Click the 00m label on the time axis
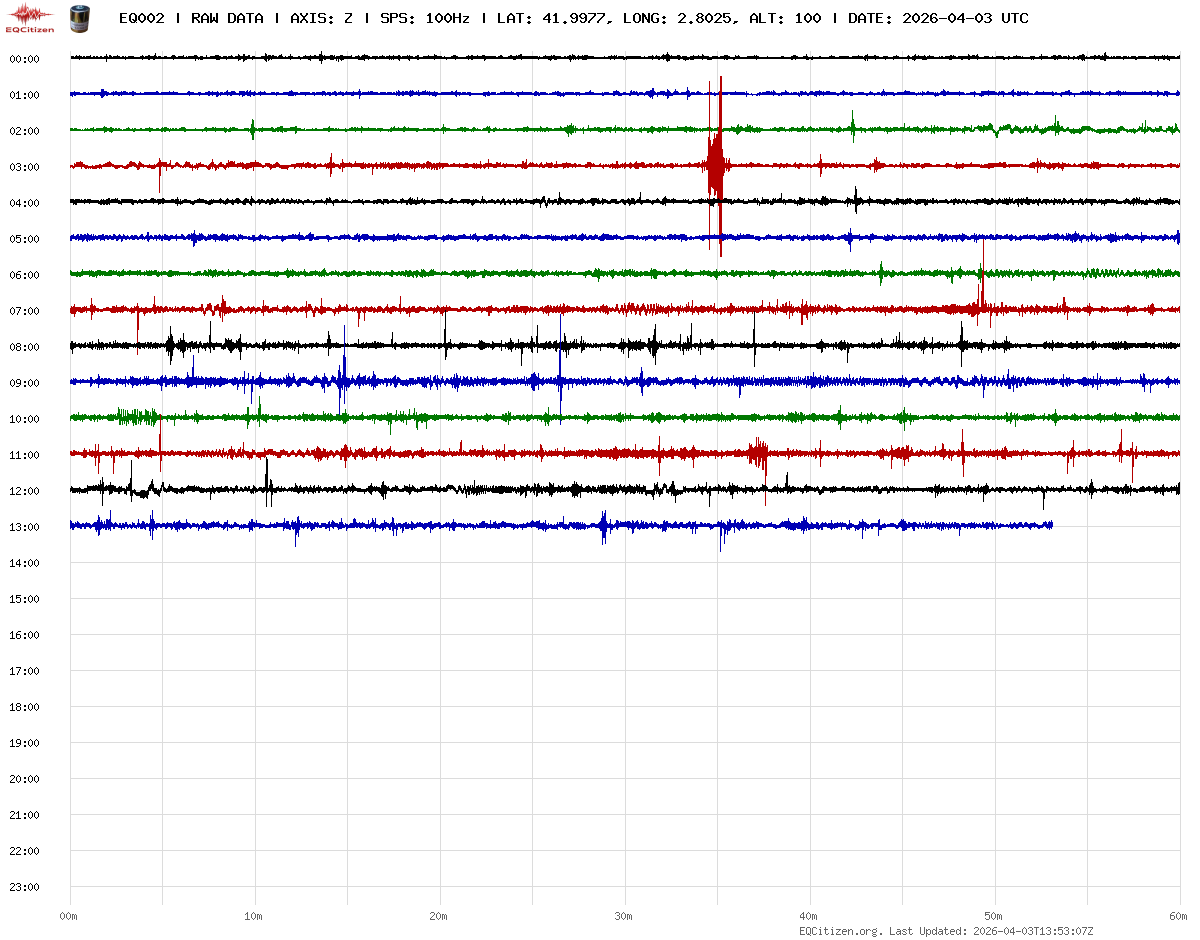The image size is (1200, 940). [68, 916]
